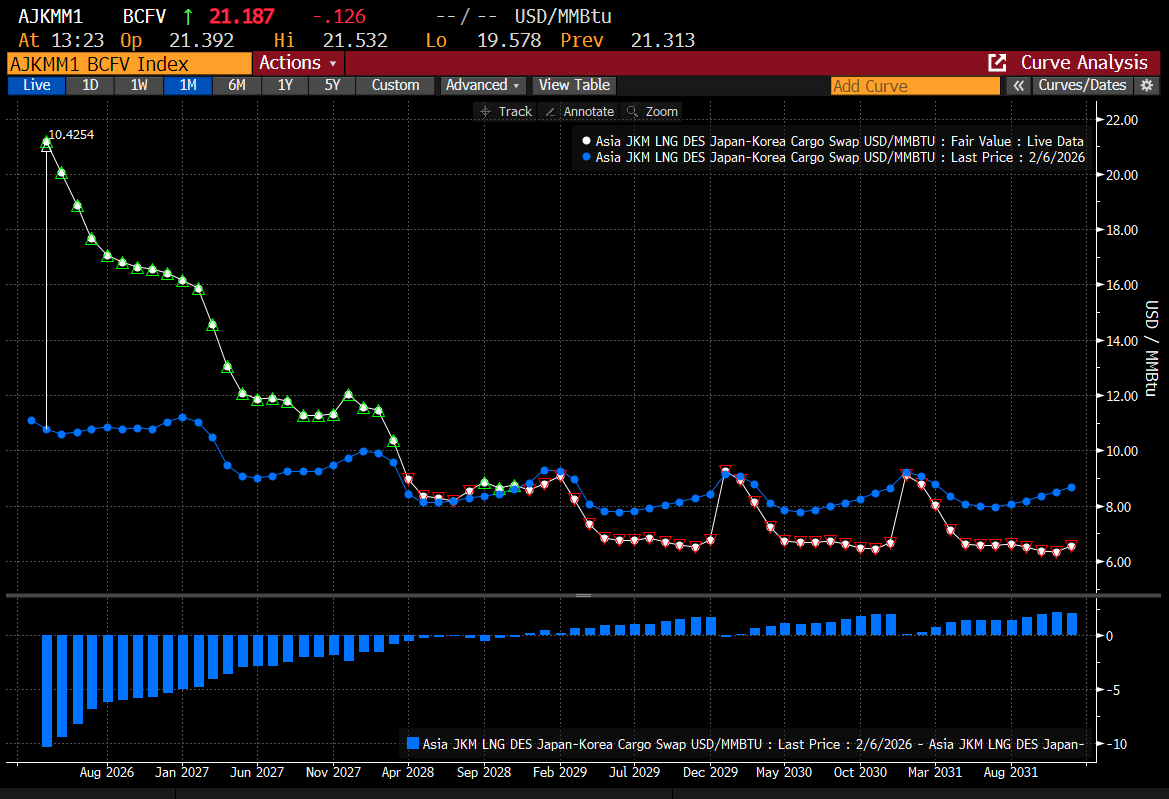Open chart settings gear icon
1169x799 pixels.
coord(1147,85)
